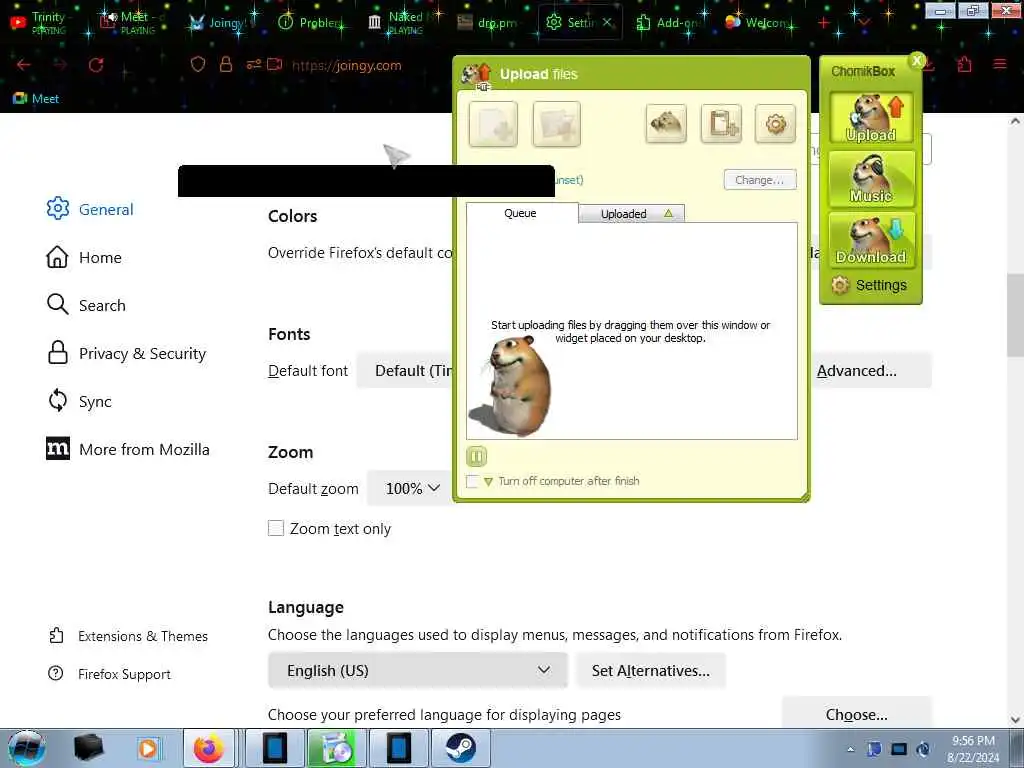Open Privacy & Security settings

click(x=126, y=353)
